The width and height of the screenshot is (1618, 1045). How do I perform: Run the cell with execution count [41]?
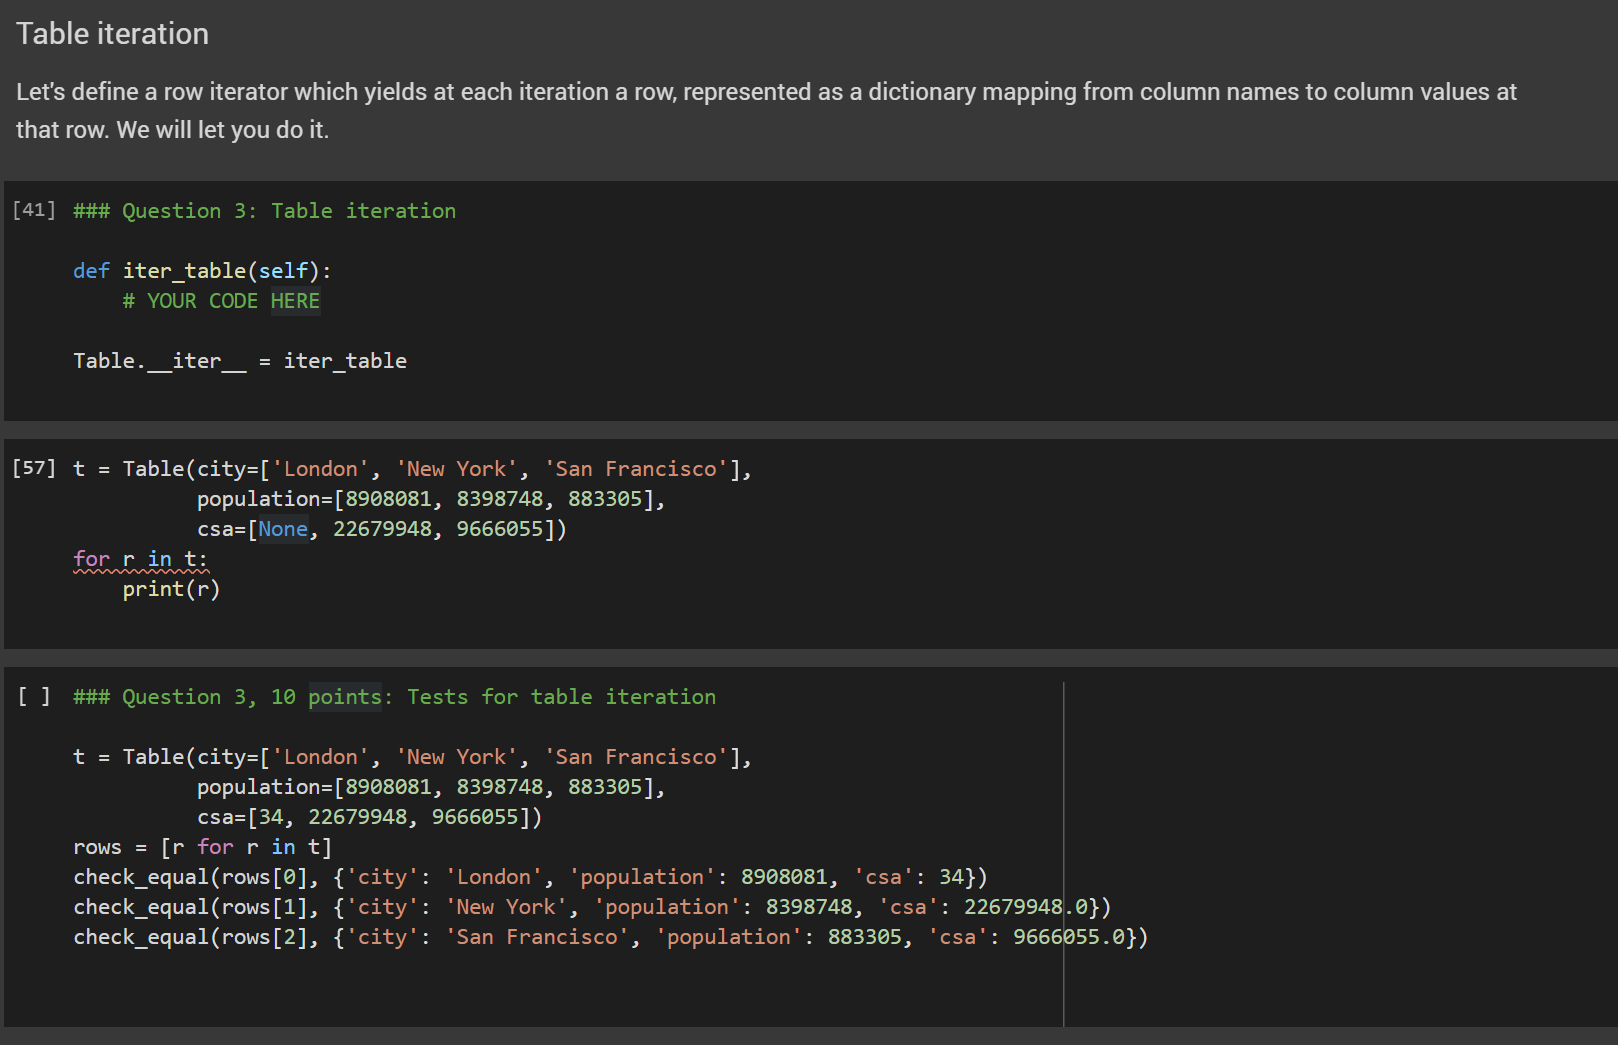tap(34, 210)
